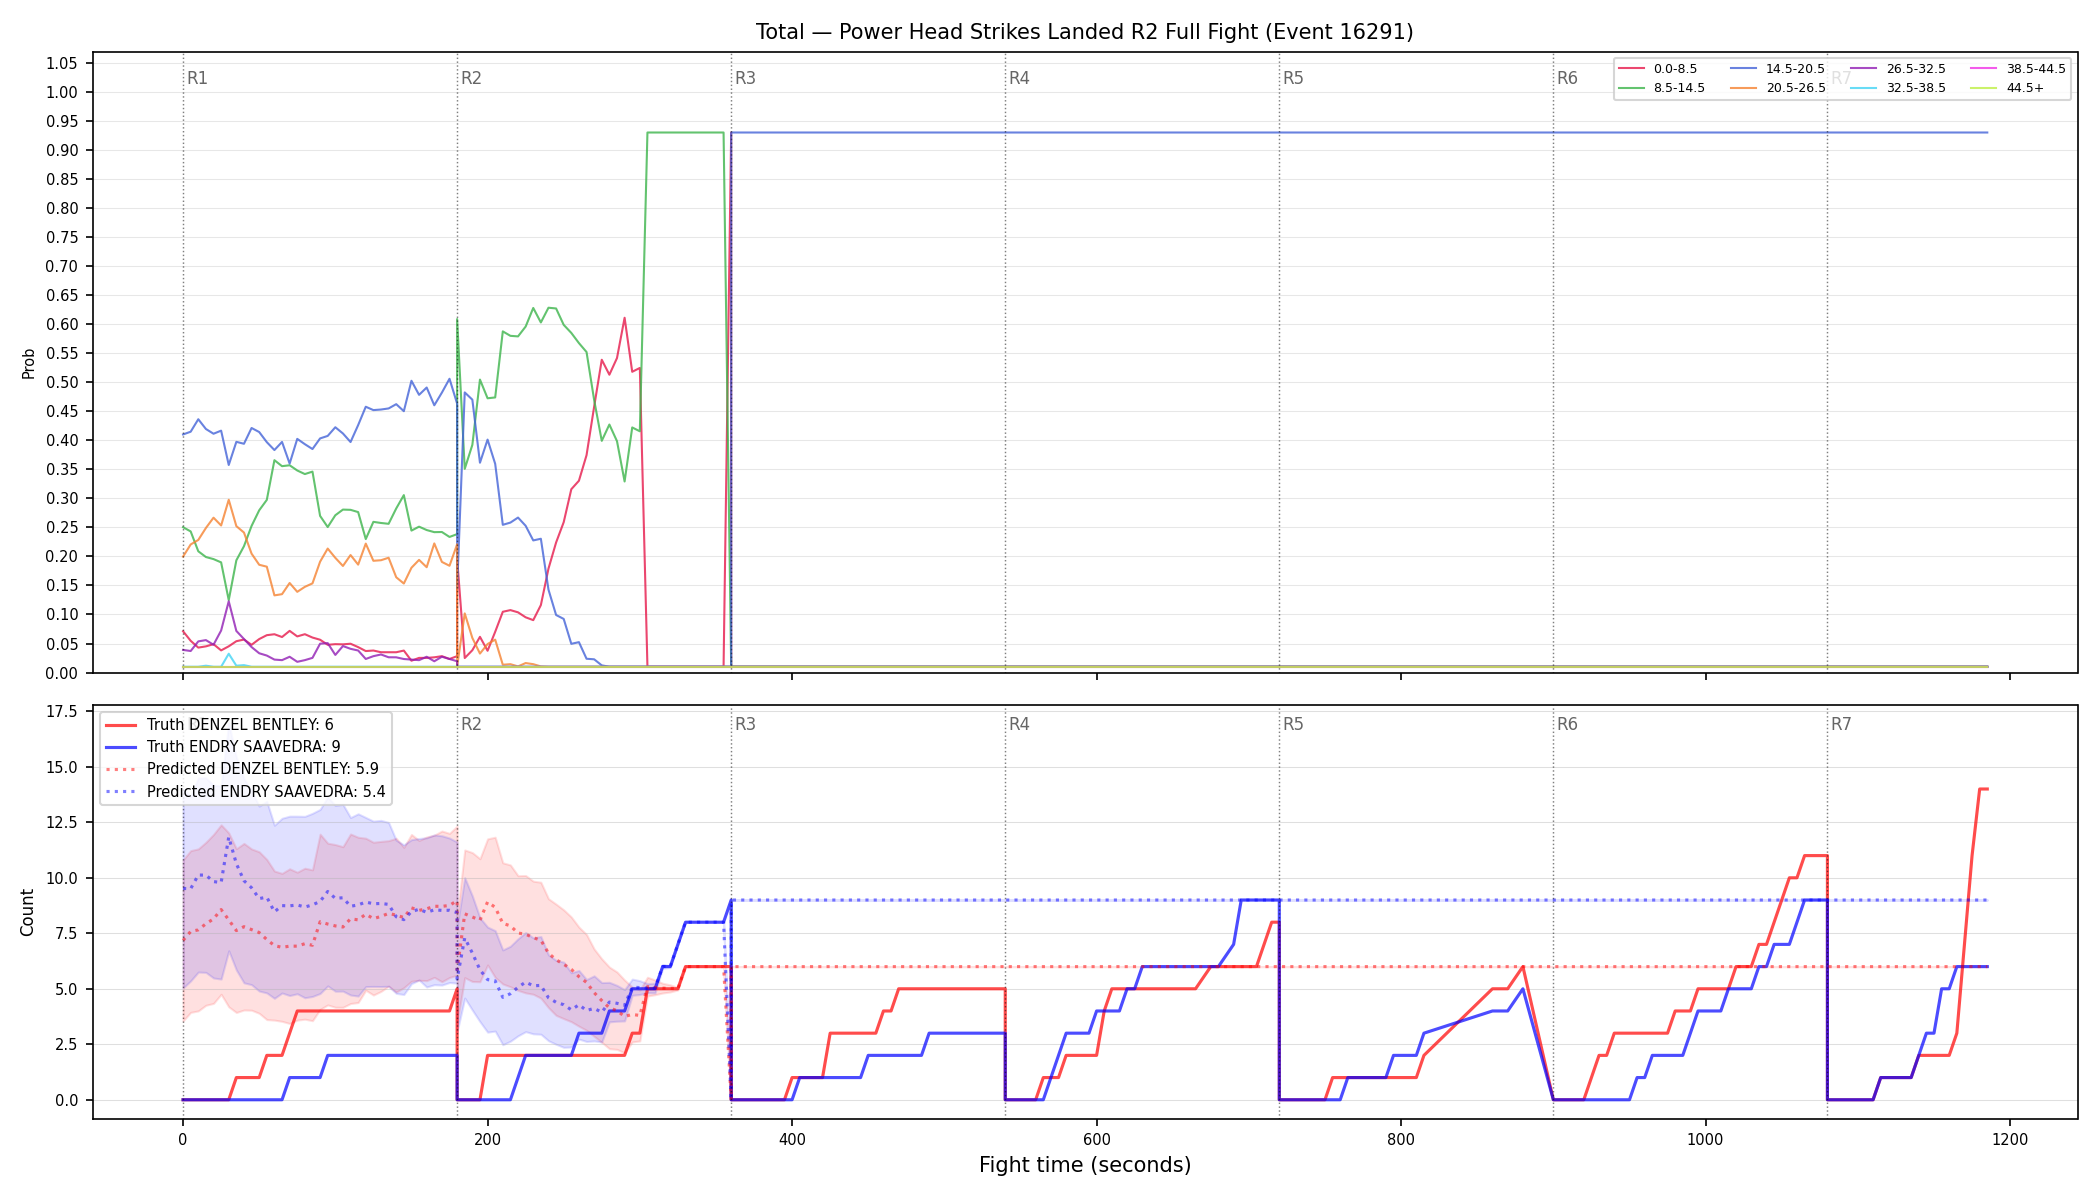Image resolution: width=2100 pixels, height=1200 pixels.
Task: Click the R5 round label in bottom chart
Action: pyautogui.click(x=1293, y=724)
